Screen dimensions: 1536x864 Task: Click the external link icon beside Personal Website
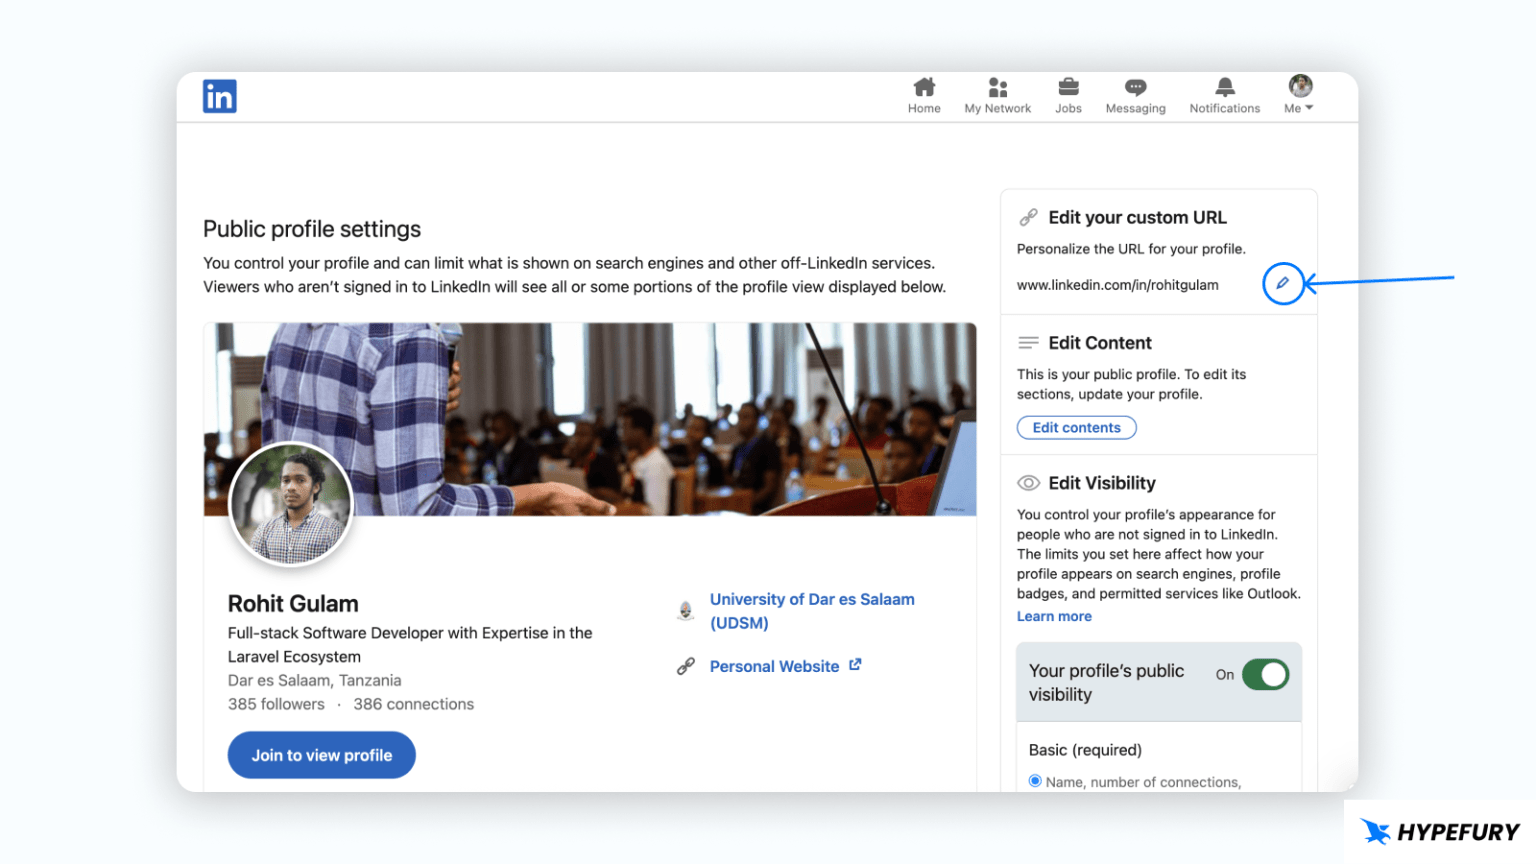click(x=855, y=665)
